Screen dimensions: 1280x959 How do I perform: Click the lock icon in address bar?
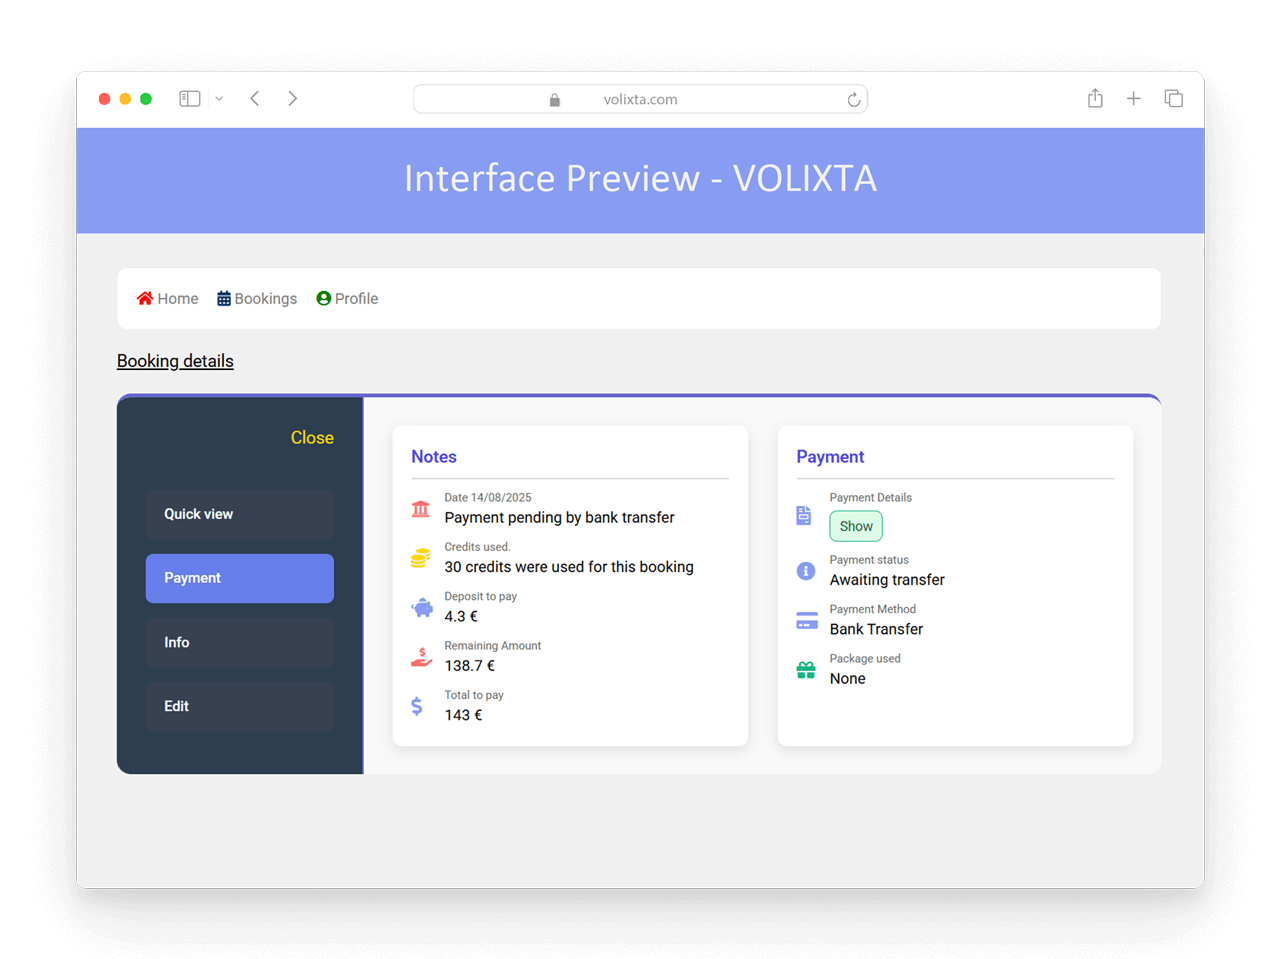pyautogui.click(x=555, y=99)
